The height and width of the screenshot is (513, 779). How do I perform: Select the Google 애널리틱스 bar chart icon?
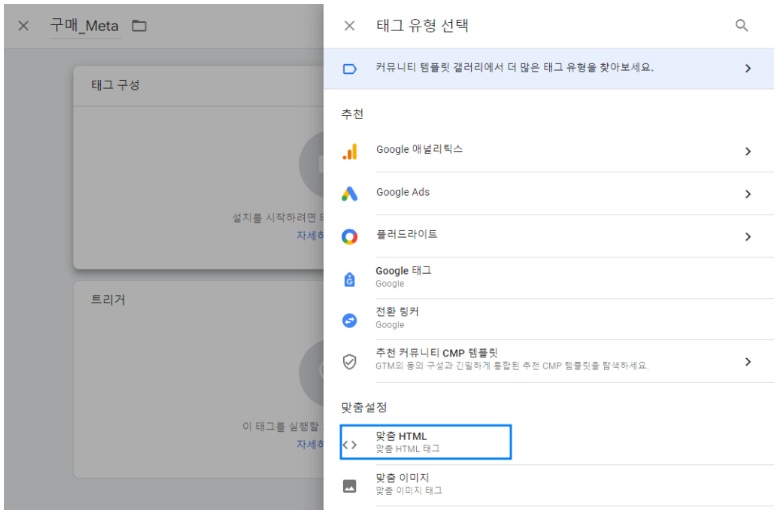[x=350, y=151]
